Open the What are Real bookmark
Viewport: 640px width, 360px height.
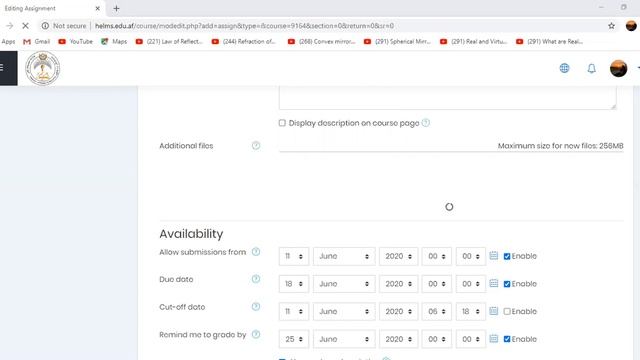[x=550, y=42]
